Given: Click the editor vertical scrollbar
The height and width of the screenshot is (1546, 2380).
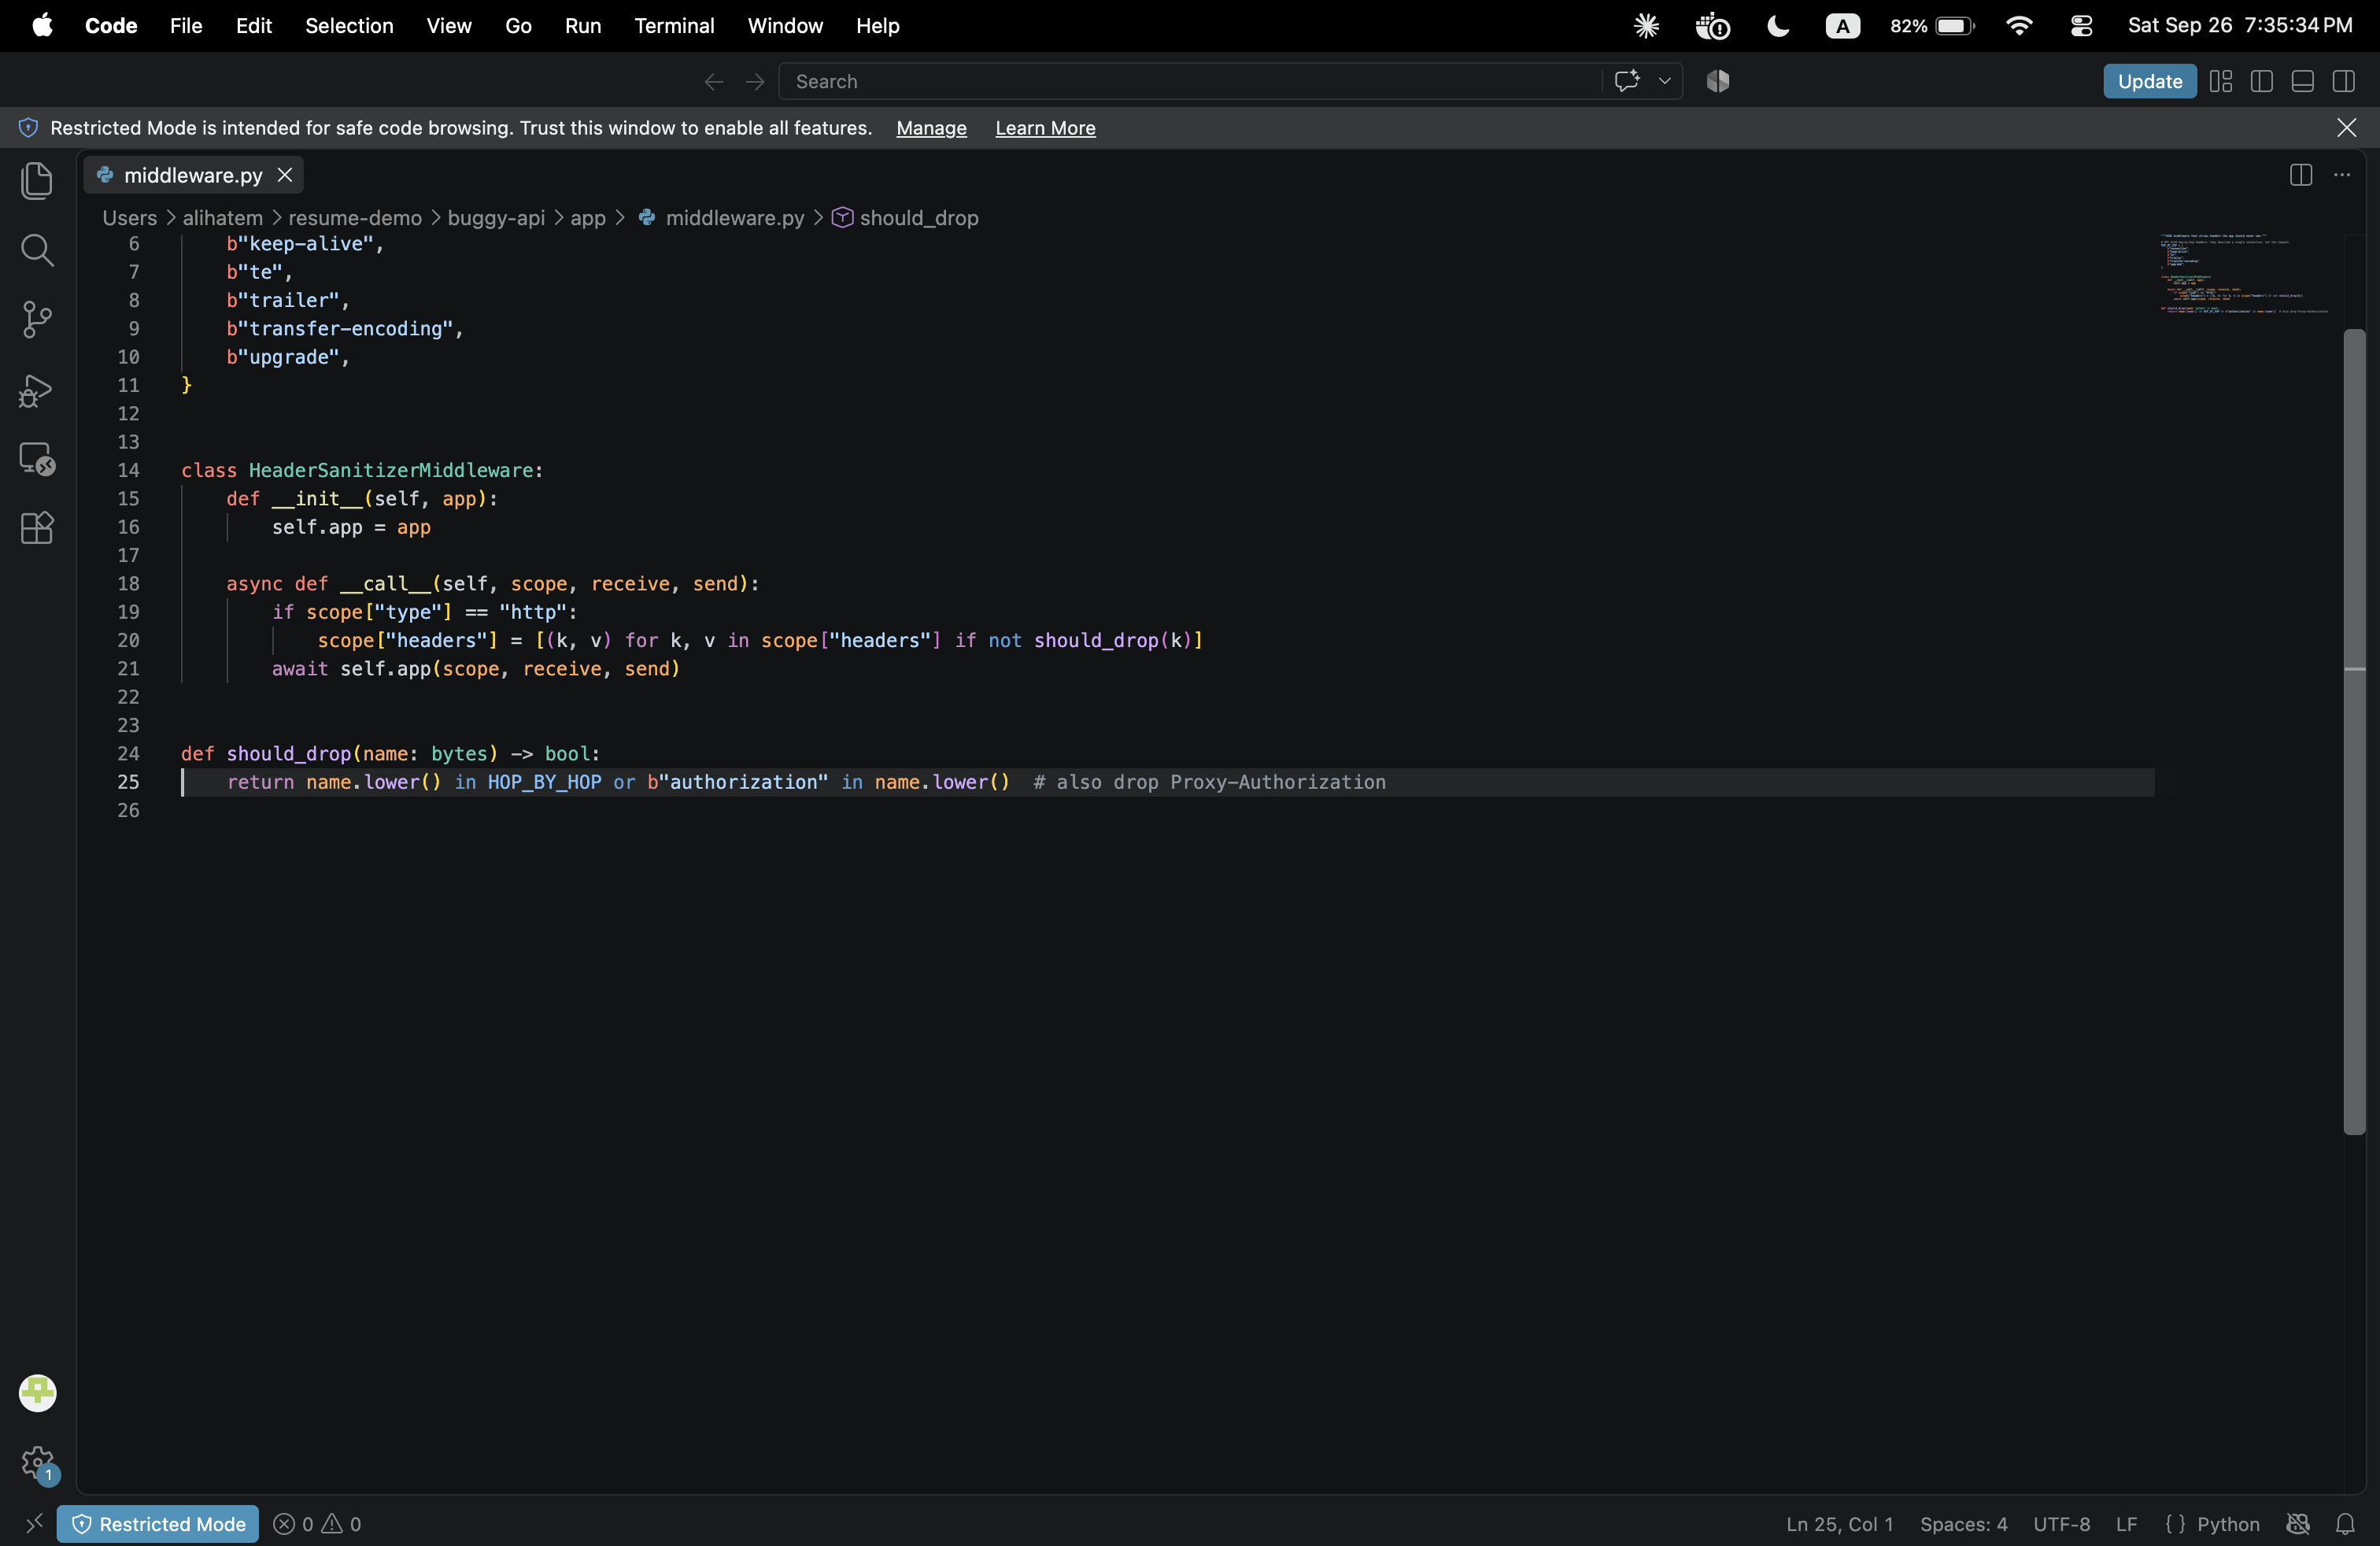Looking at the screenshot, I should pos(2355,732).
